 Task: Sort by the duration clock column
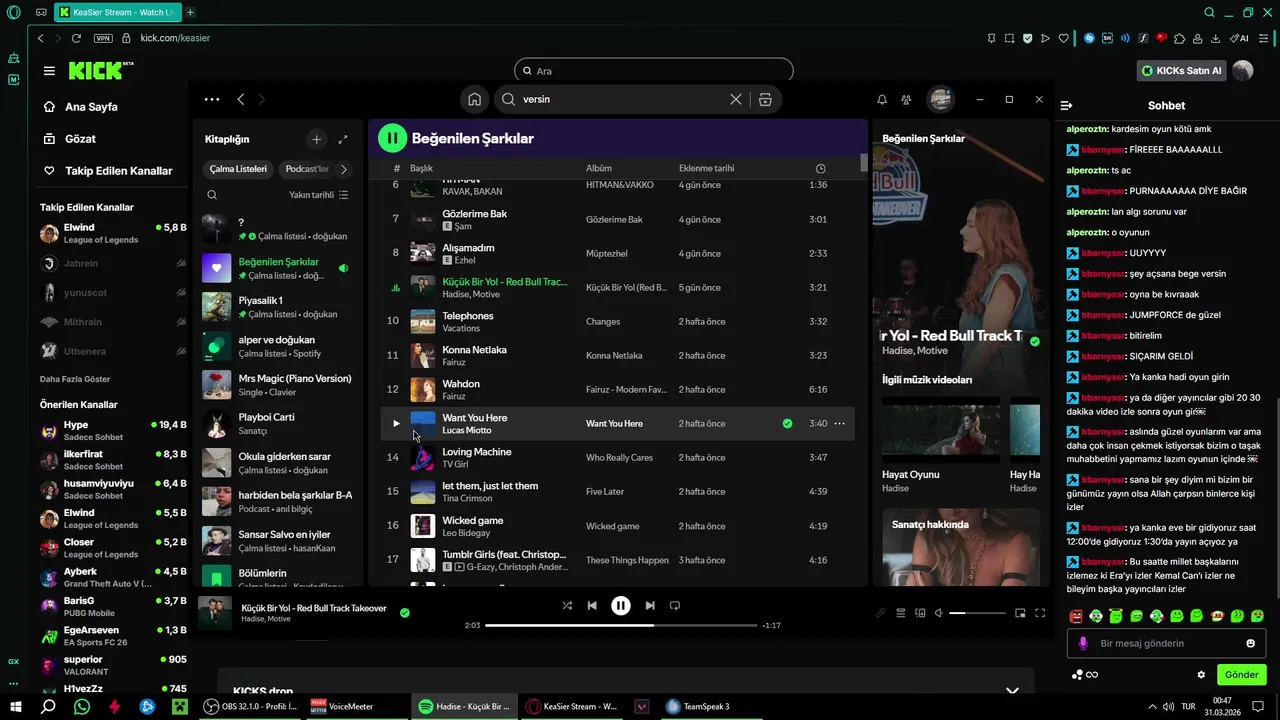pos(820,168)
